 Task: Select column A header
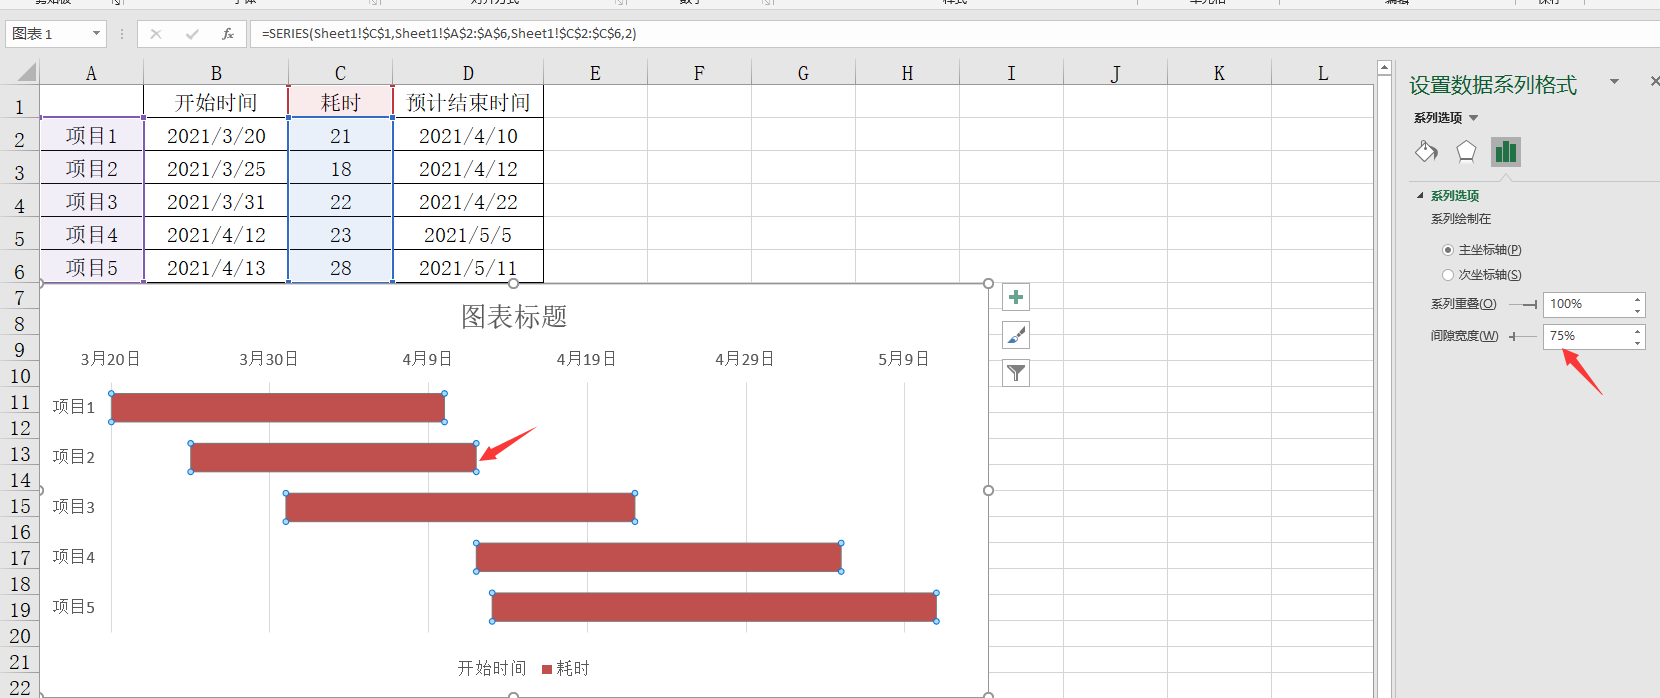91,73
